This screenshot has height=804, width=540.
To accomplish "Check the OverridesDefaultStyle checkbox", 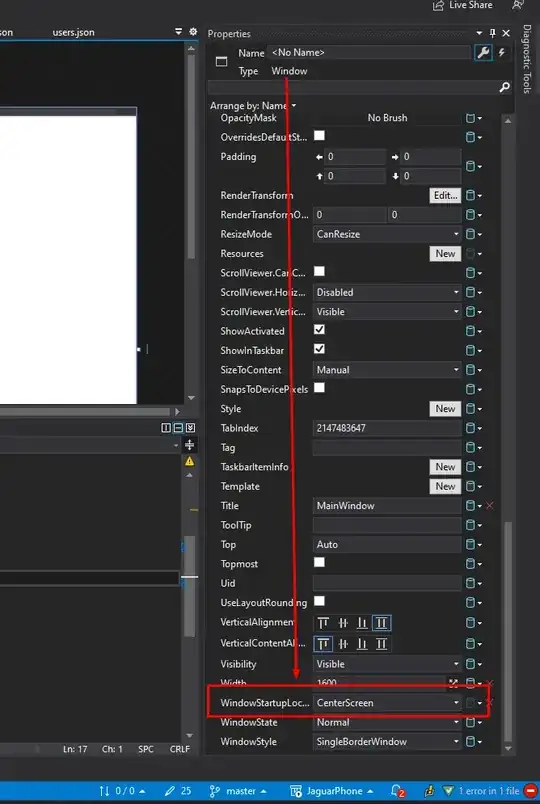I will point(319,135).
